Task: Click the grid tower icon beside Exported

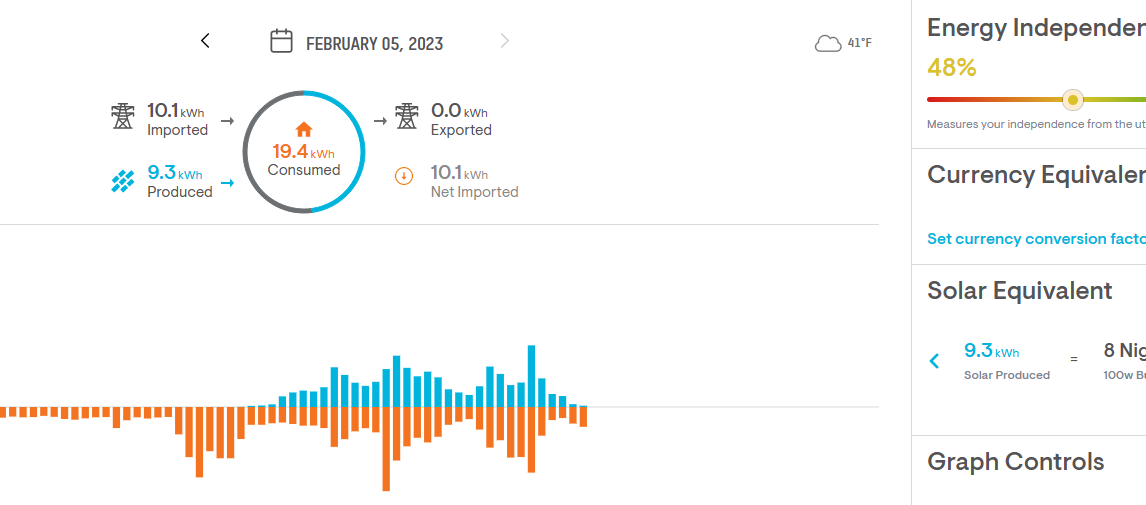Action: click(x=406, y=116)
